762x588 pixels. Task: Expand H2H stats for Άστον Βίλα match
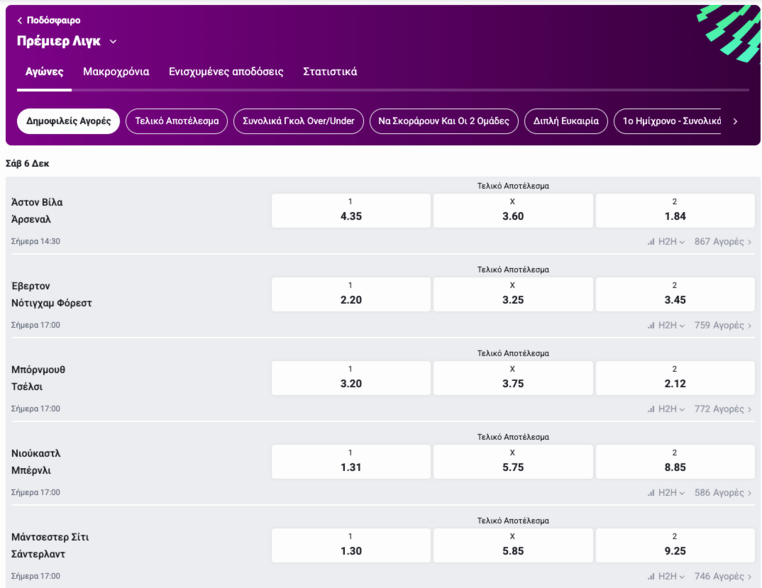click(665, 241)
